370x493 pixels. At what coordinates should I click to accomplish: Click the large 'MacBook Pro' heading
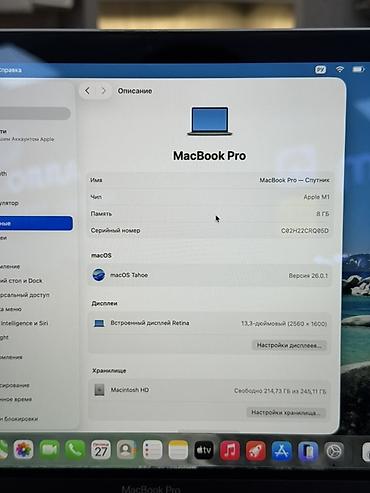(209, 156)
